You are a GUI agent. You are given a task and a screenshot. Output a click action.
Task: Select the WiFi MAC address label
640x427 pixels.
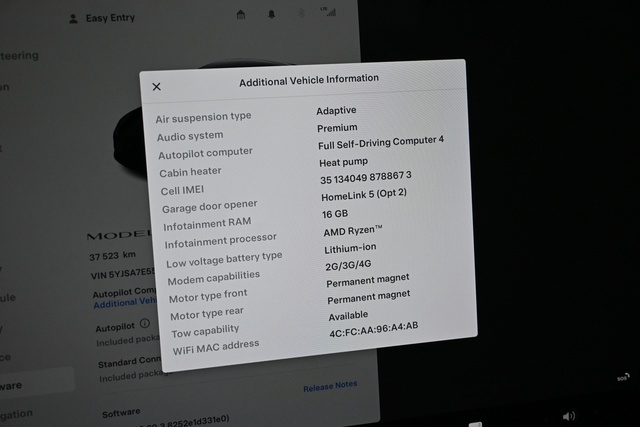[216, 348]
